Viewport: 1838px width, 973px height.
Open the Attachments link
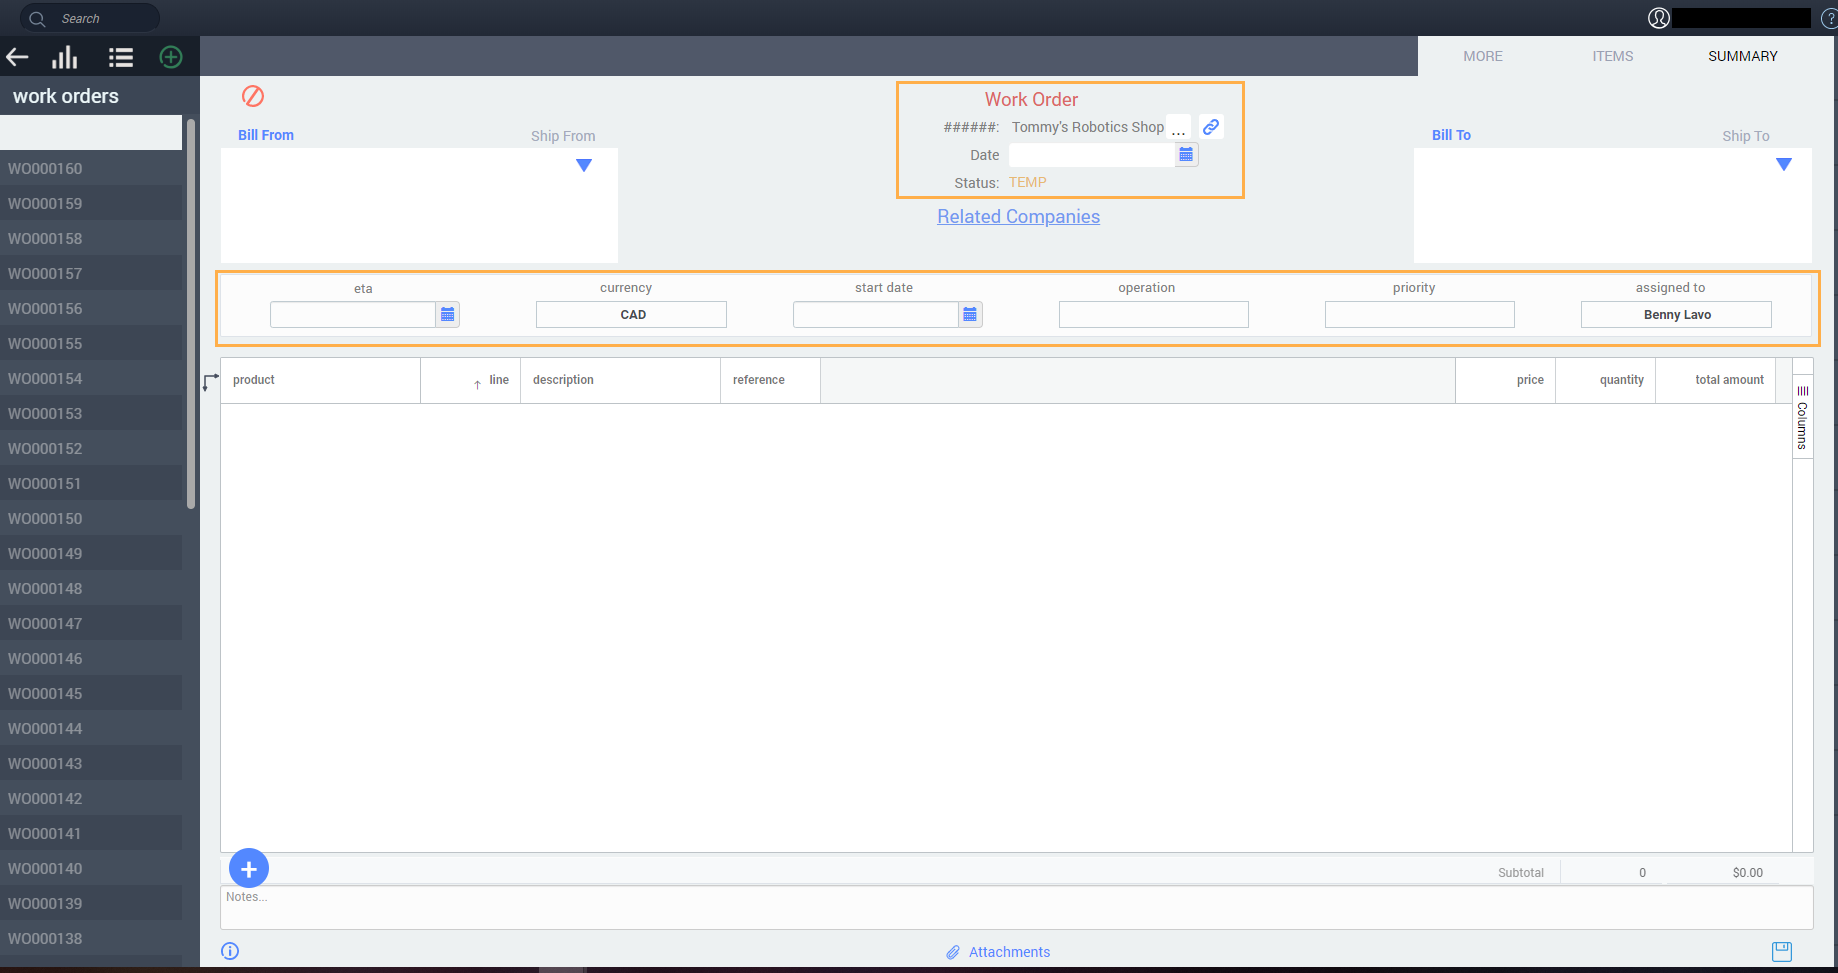click(1009, 952)
